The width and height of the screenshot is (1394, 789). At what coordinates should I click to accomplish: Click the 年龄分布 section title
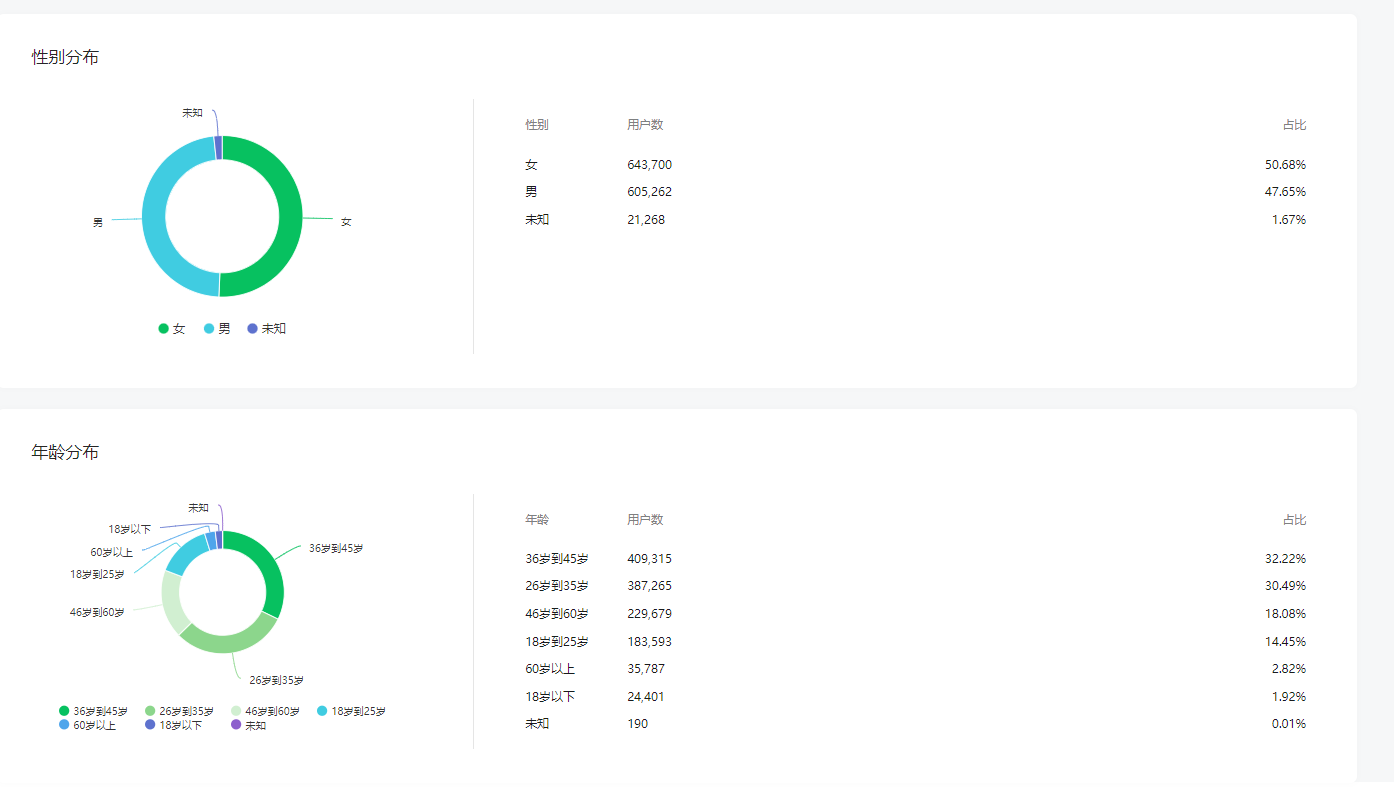click(x=65, y=452)
